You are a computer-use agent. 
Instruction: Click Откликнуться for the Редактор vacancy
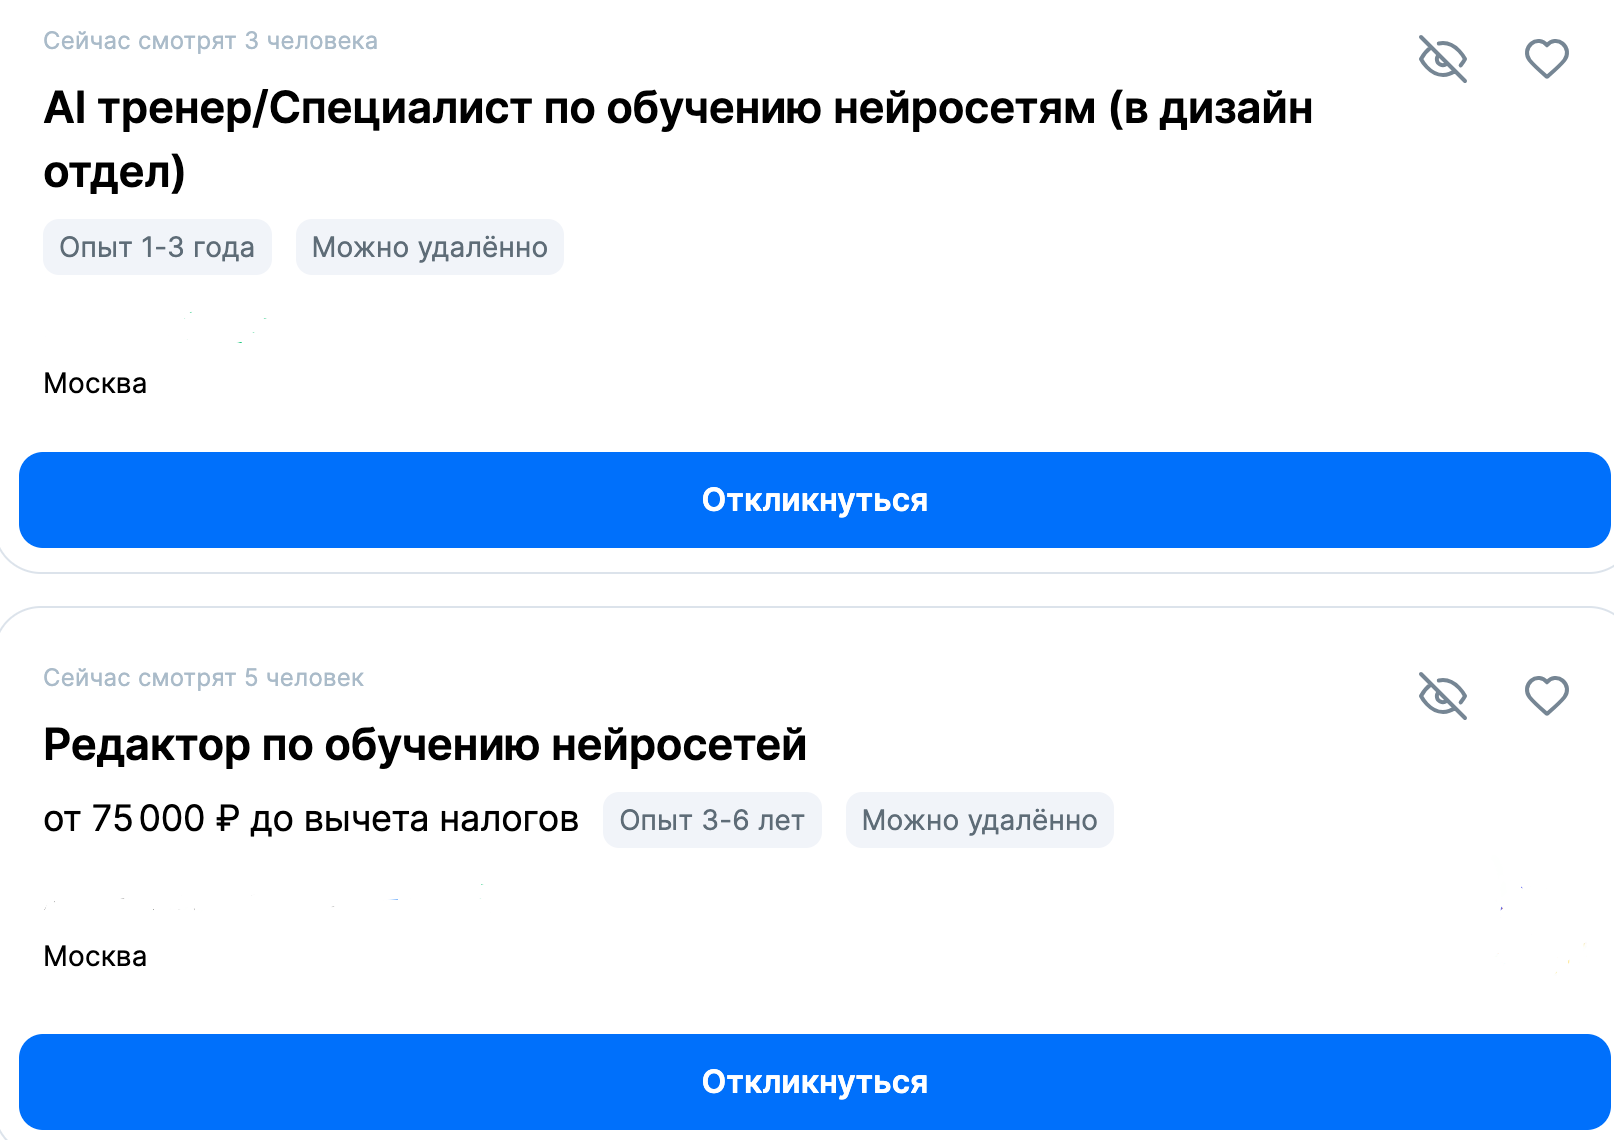coord(815,1082)
